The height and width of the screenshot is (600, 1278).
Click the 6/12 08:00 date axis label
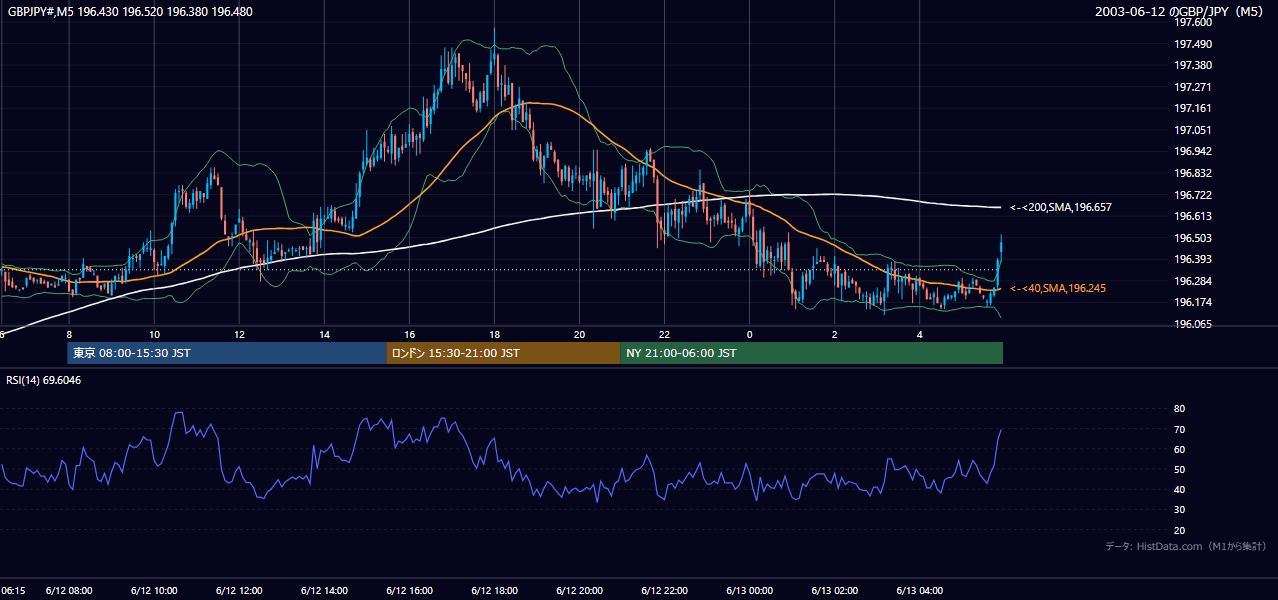coord(69,590)
